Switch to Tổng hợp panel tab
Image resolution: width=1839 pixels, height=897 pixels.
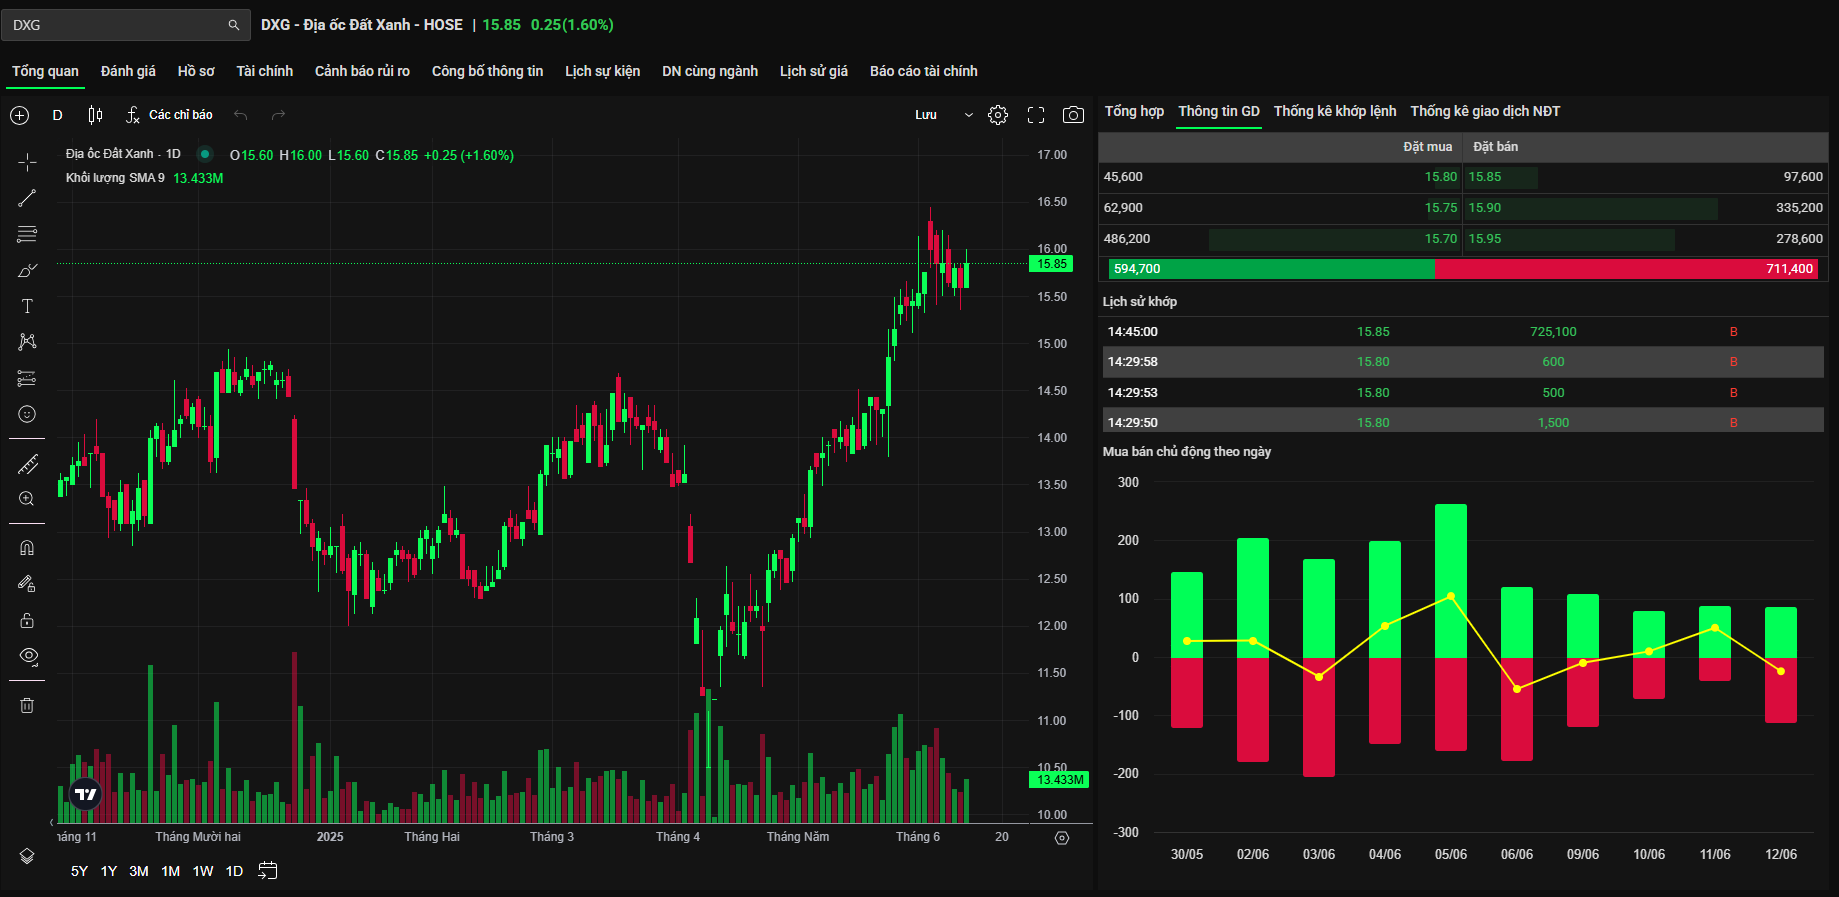coord(1134,111)
